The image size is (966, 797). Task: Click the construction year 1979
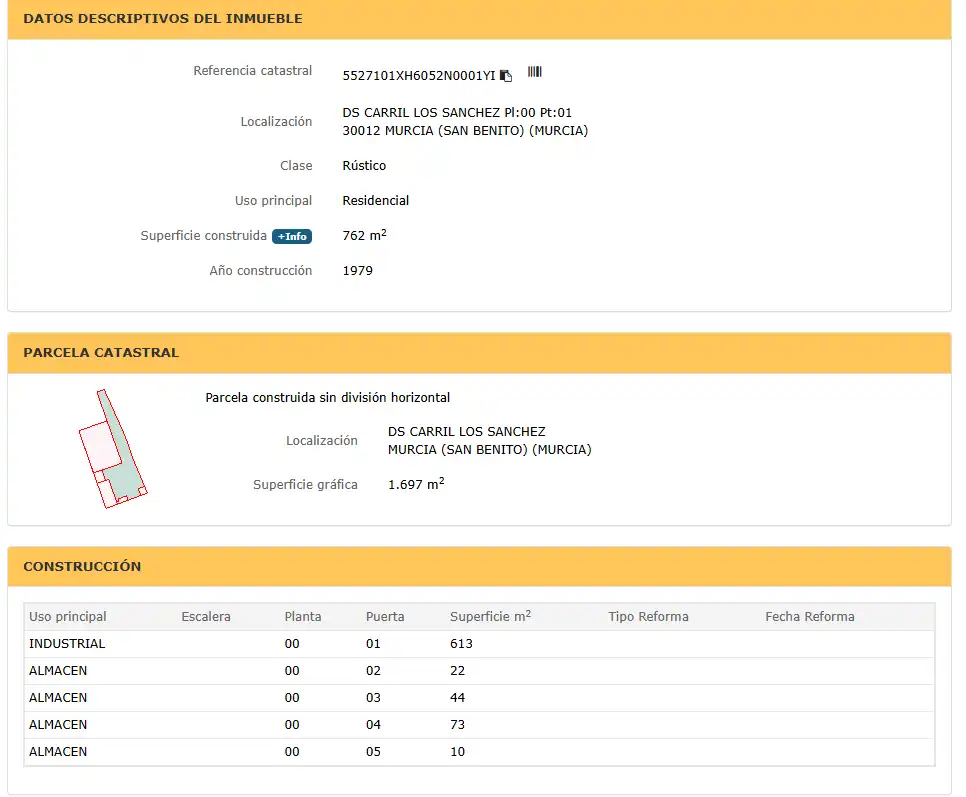point(357,271)
